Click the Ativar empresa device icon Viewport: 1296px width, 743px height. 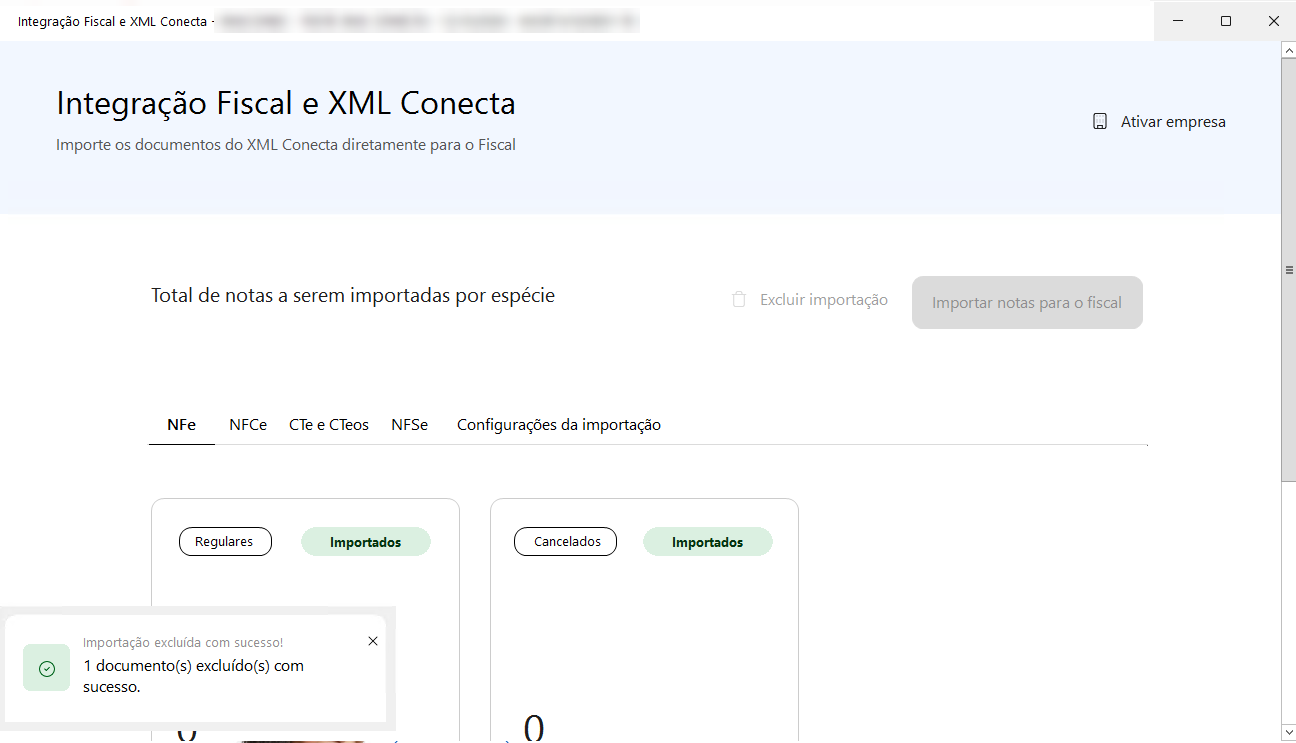coord(1100,122)
